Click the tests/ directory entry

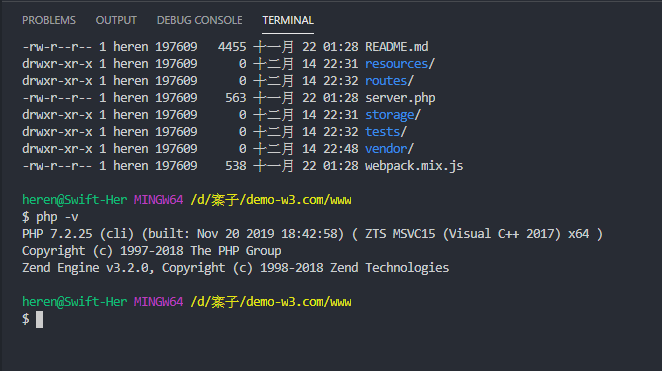pos(385,132)
